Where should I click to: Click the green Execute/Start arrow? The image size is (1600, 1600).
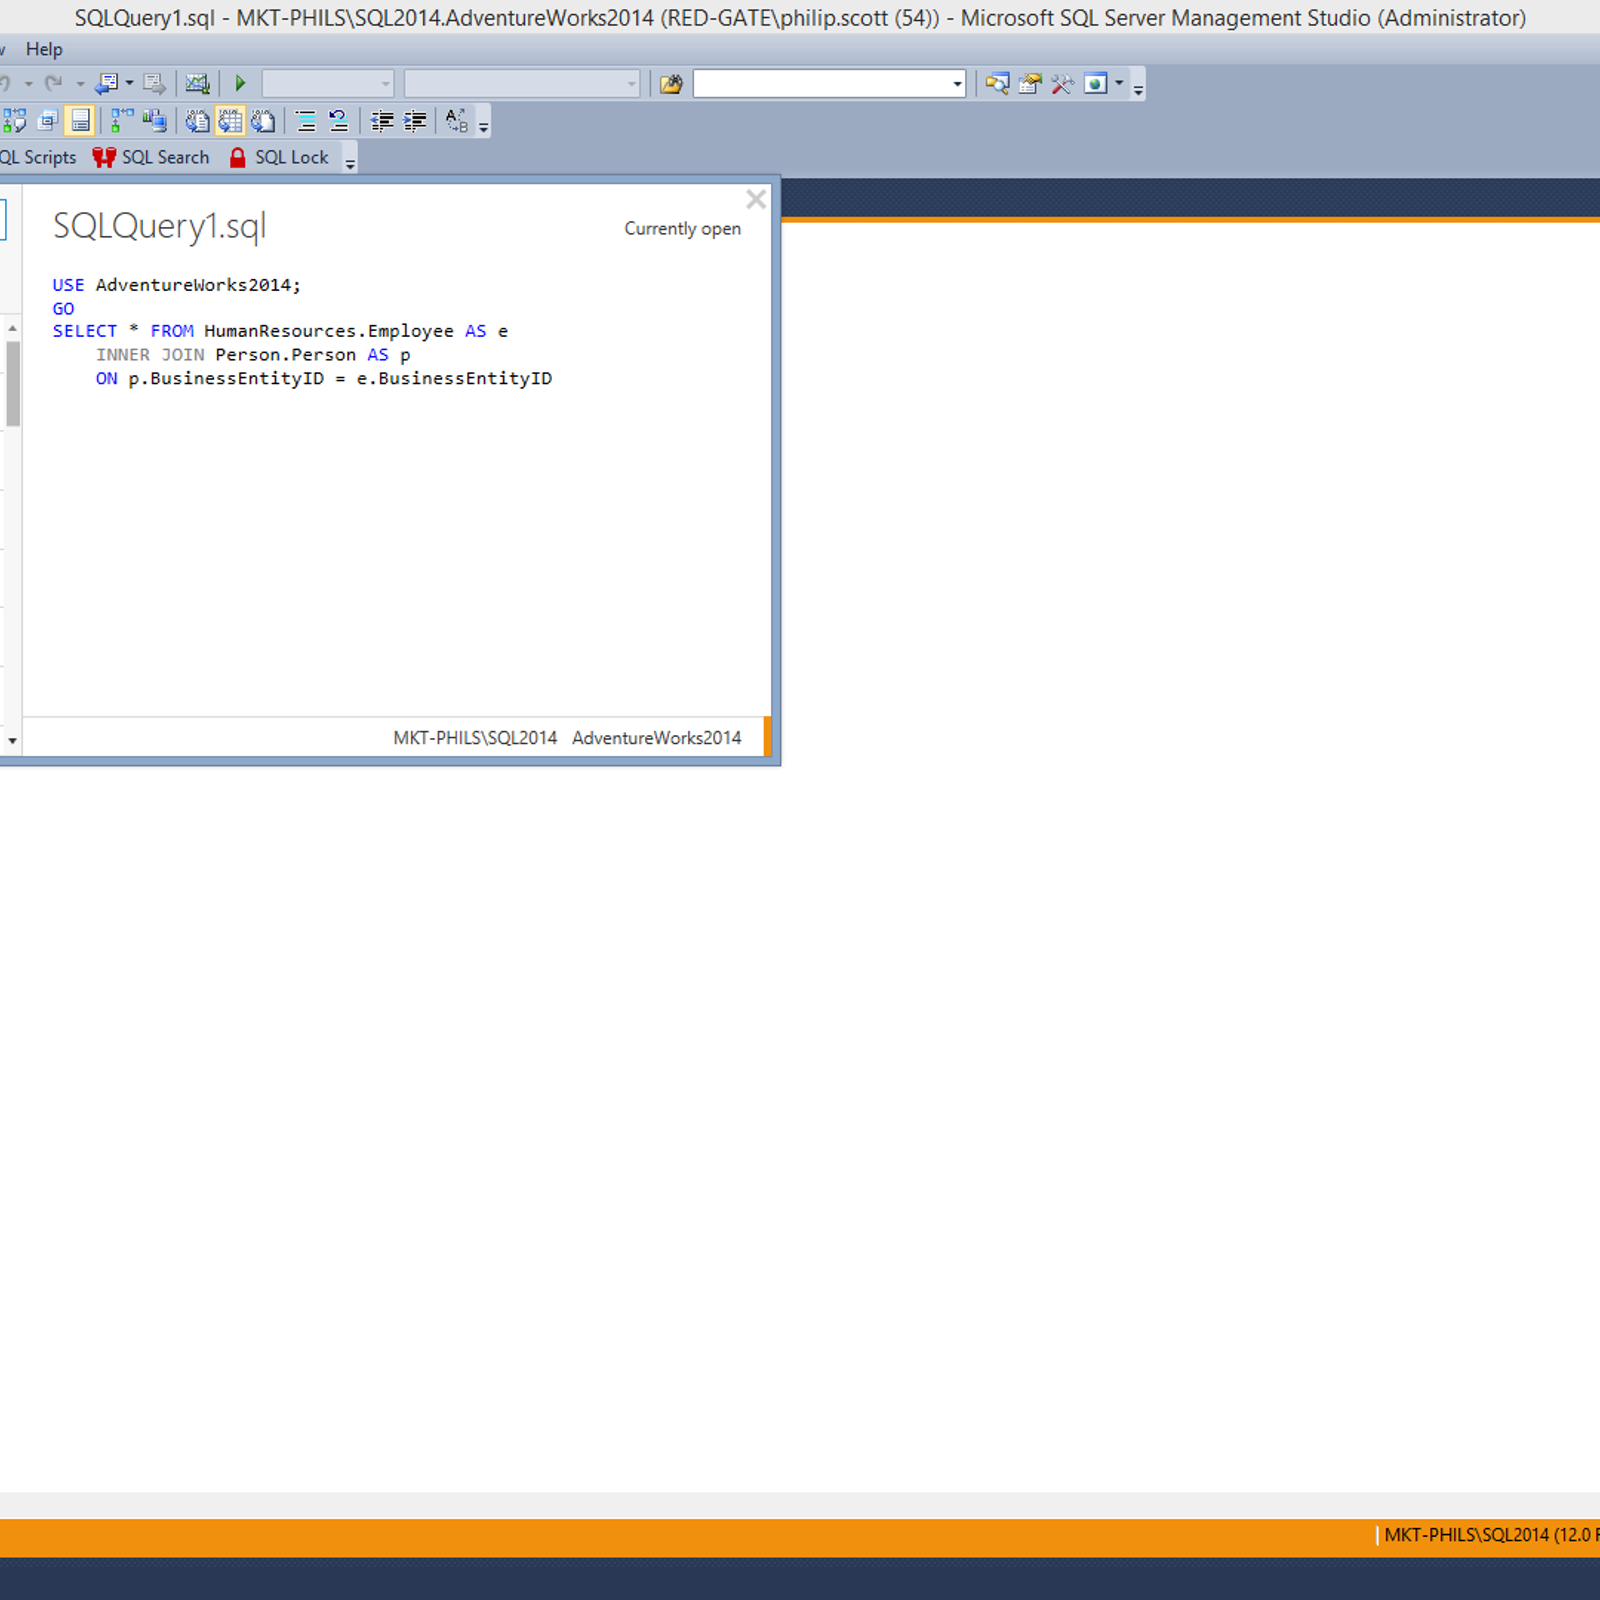pyautogui.click(x=240, y=84)
